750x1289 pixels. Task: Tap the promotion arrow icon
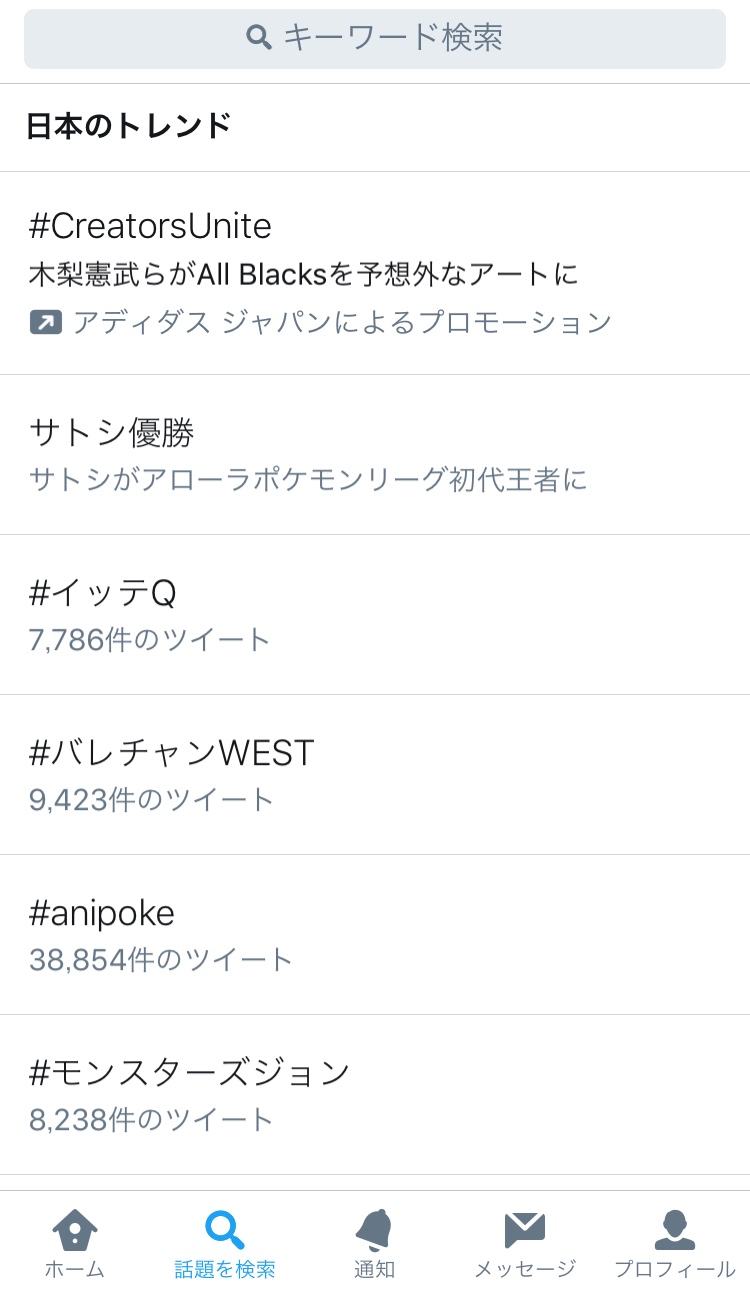click(46, 322)
